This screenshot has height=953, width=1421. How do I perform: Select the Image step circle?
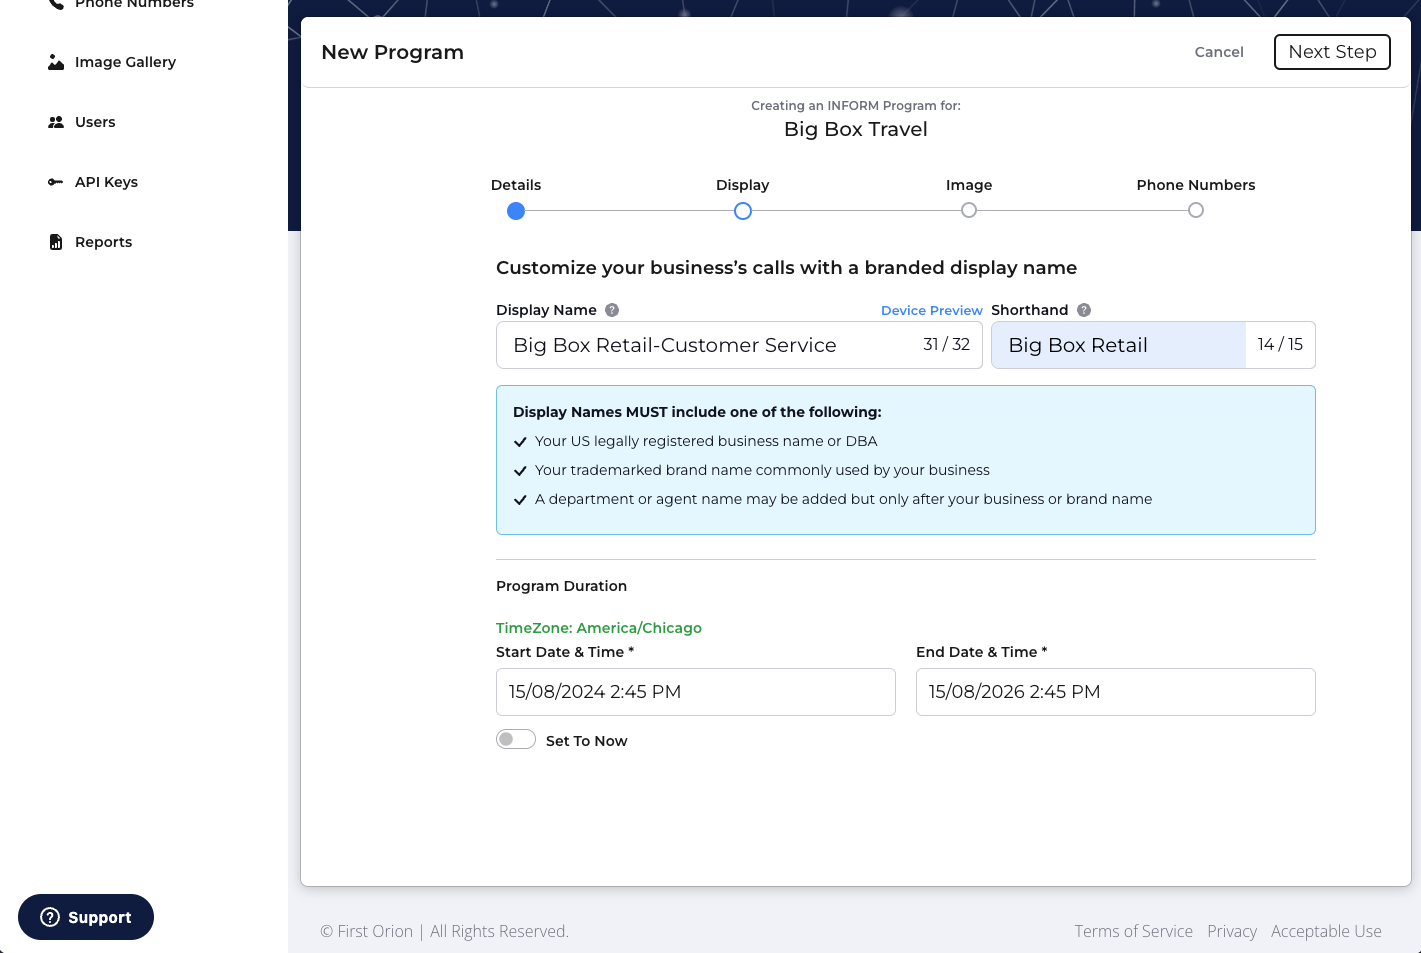[969, 210]
